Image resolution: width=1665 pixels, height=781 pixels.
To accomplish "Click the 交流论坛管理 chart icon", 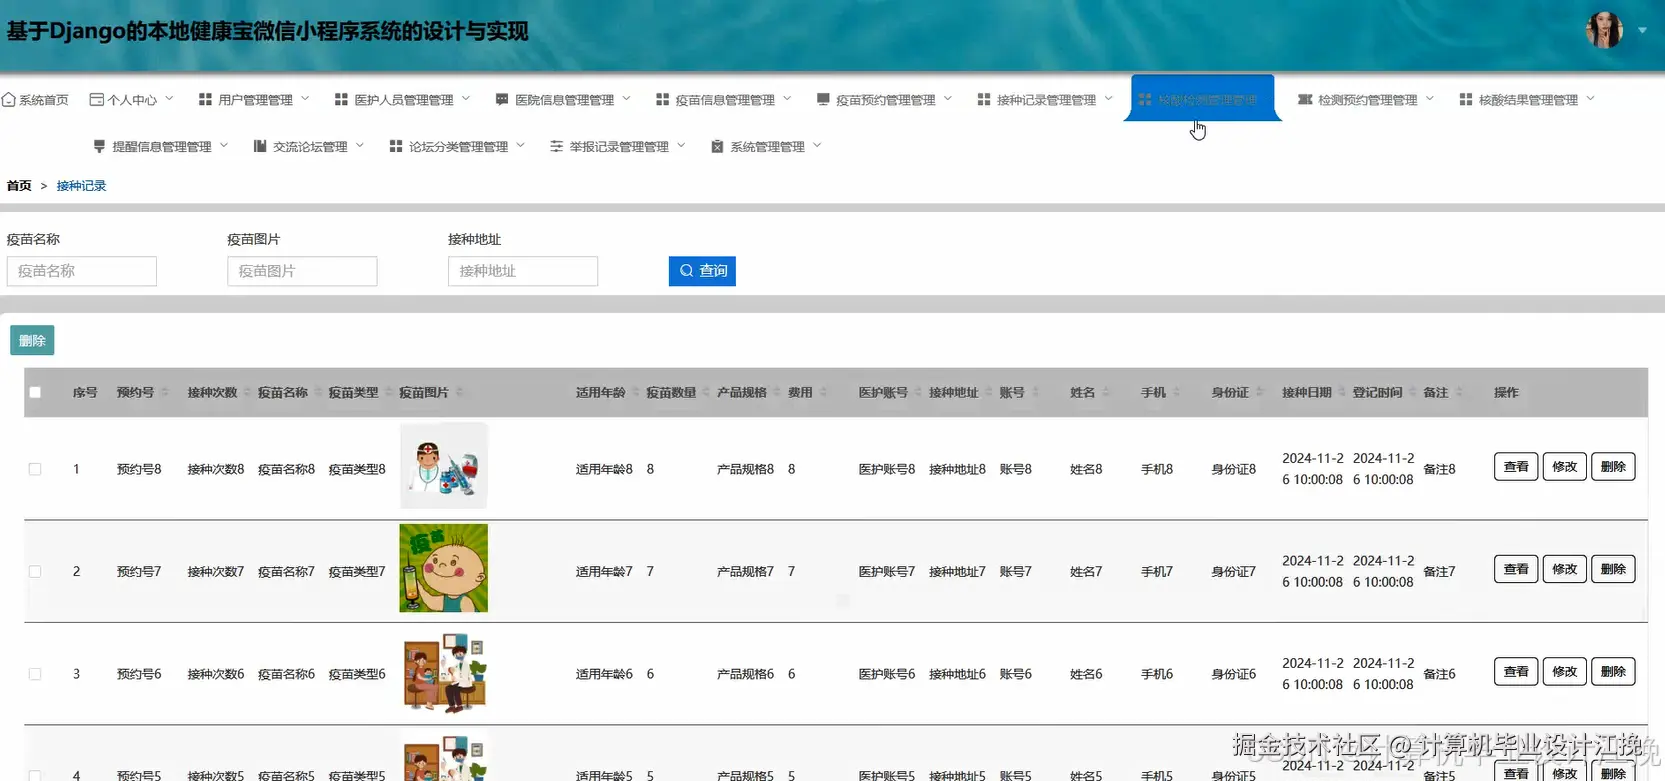I will [x=260, y=146].
